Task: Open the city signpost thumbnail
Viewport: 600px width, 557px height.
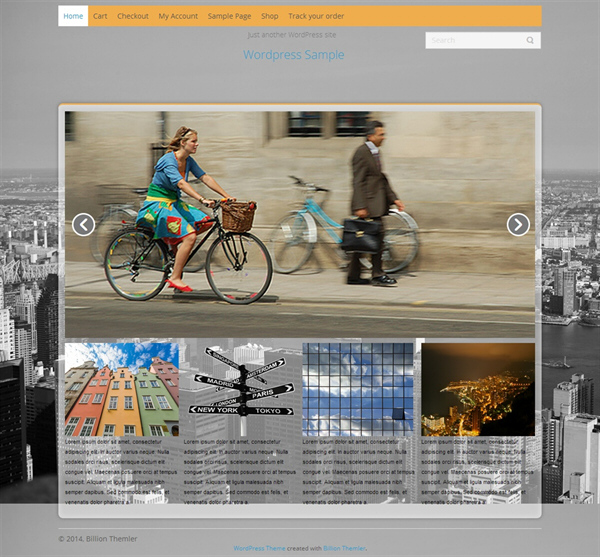Action: coord(240,389)
